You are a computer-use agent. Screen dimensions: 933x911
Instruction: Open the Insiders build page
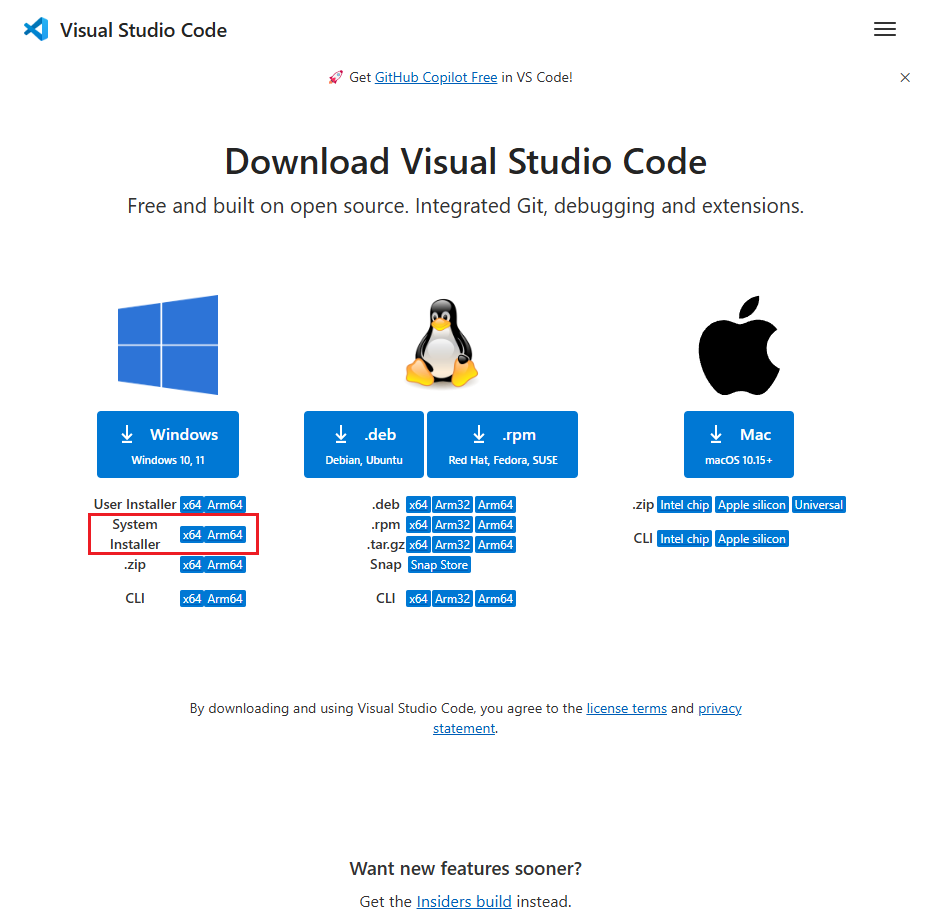coord(463,900)
